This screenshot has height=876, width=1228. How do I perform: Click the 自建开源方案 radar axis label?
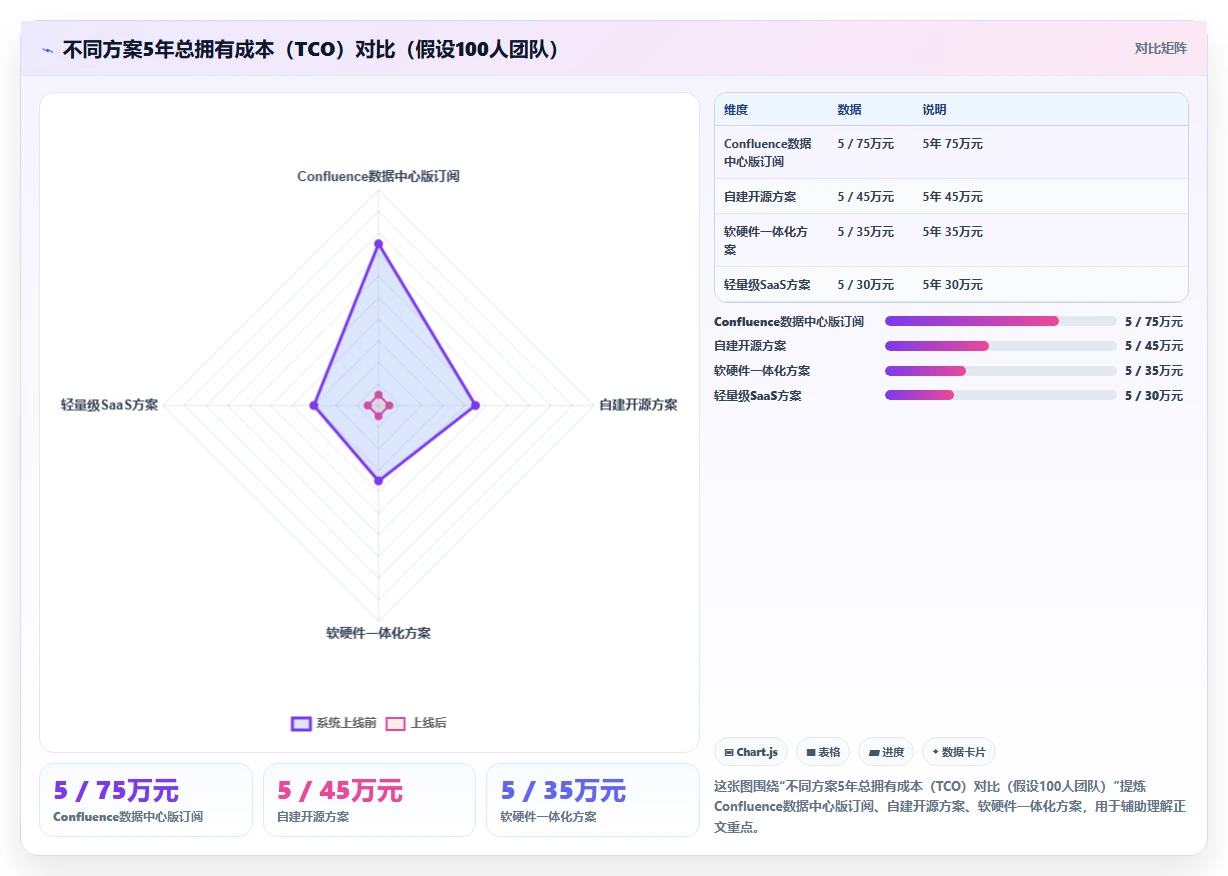point(638,405)
